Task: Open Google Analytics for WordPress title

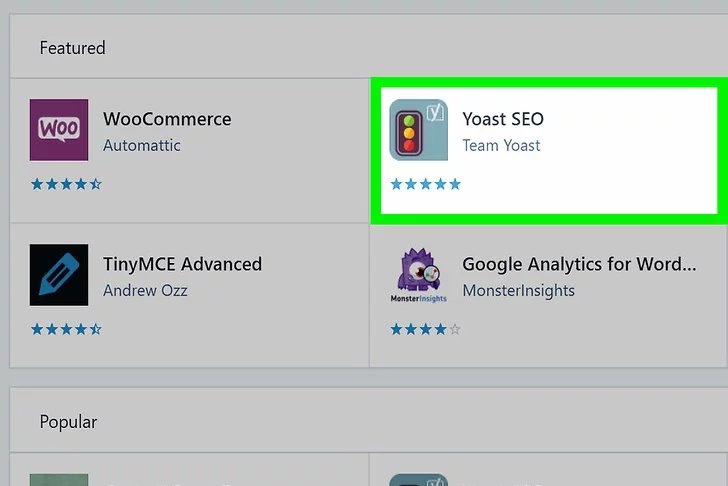Action: (x=579, y=264)
